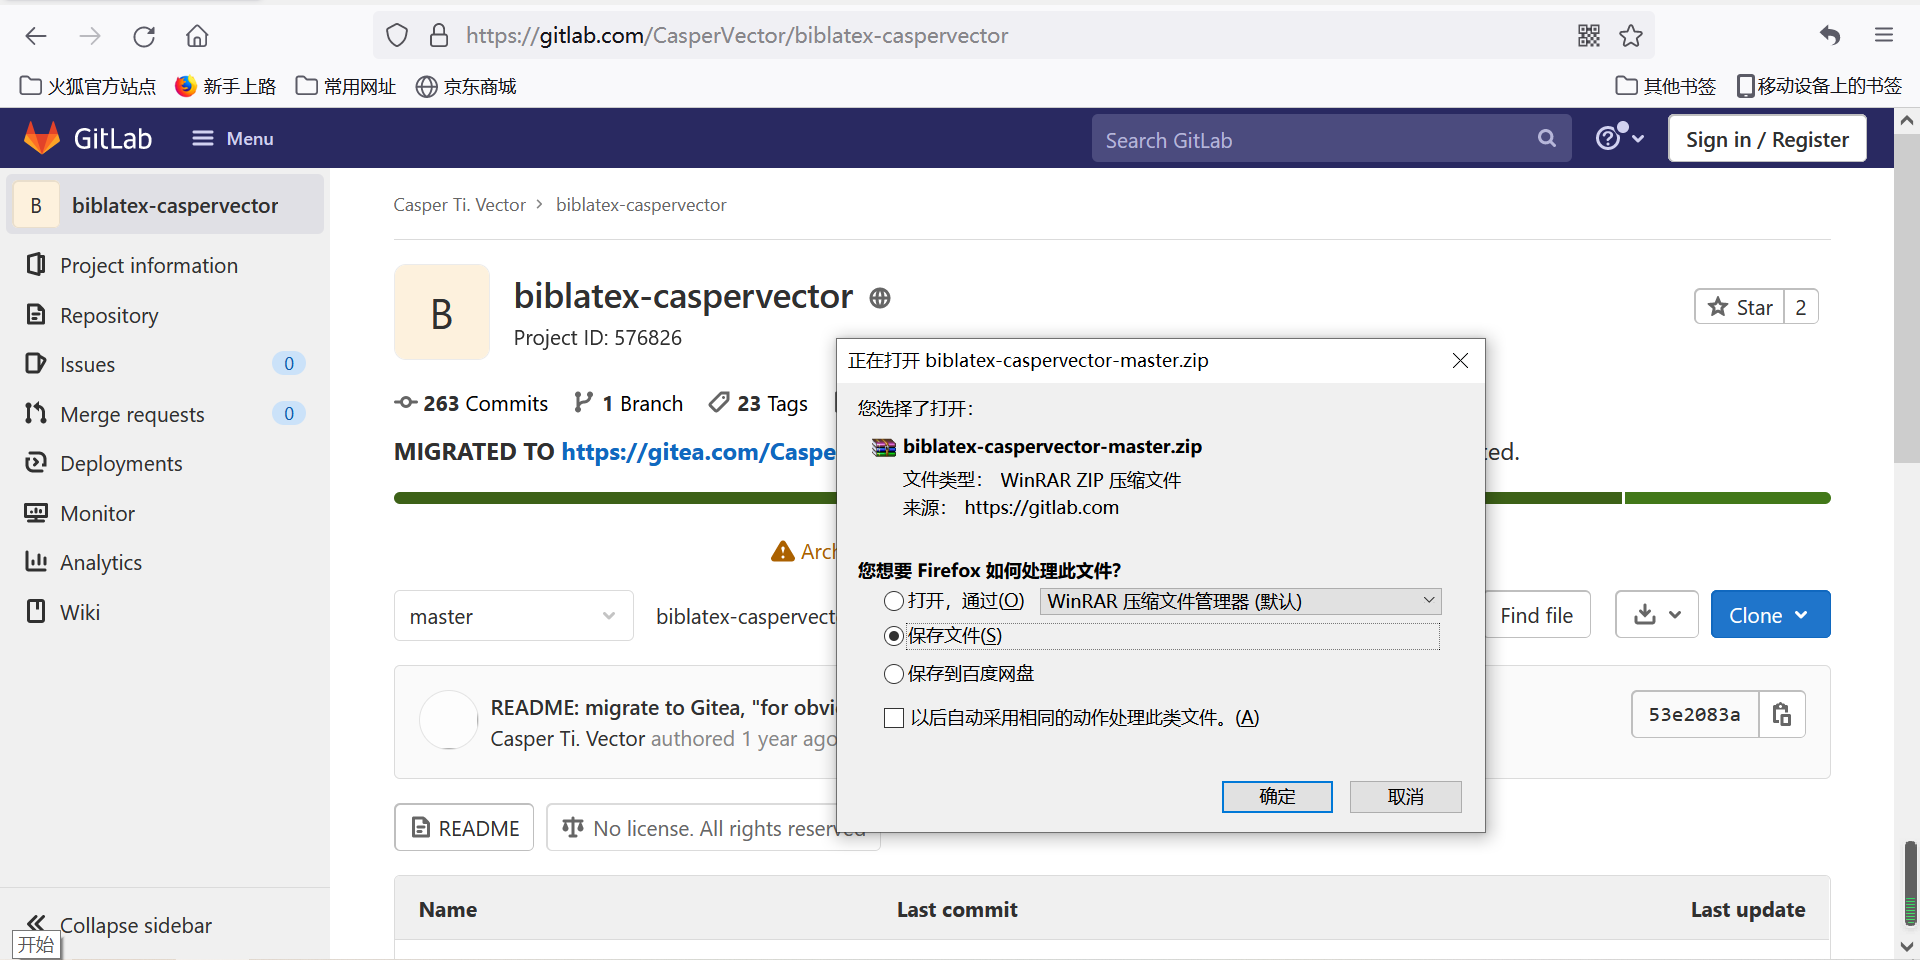This screenshot has width=1920, height=960.
Task: Click the GitLab fox logo
Action: coord(42,138)
